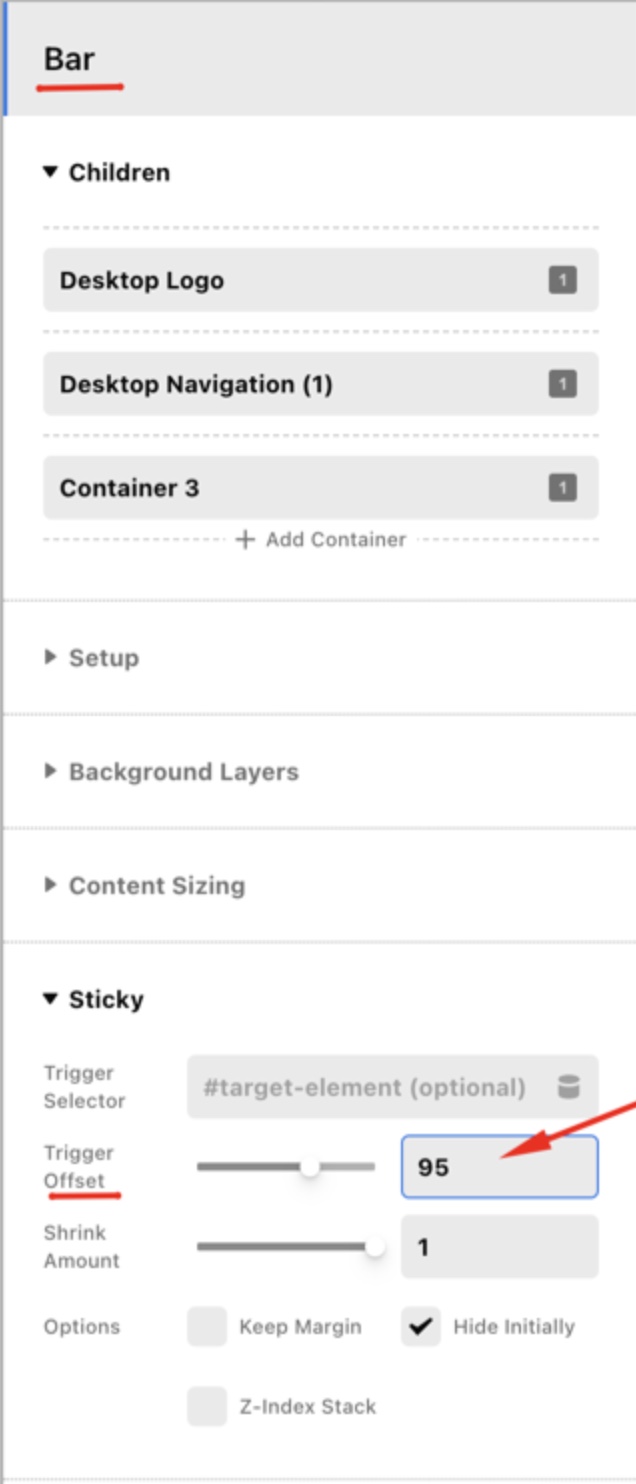
Task: Click the count badge on Desktop Navigation (1)
Action: click(562, 384)
